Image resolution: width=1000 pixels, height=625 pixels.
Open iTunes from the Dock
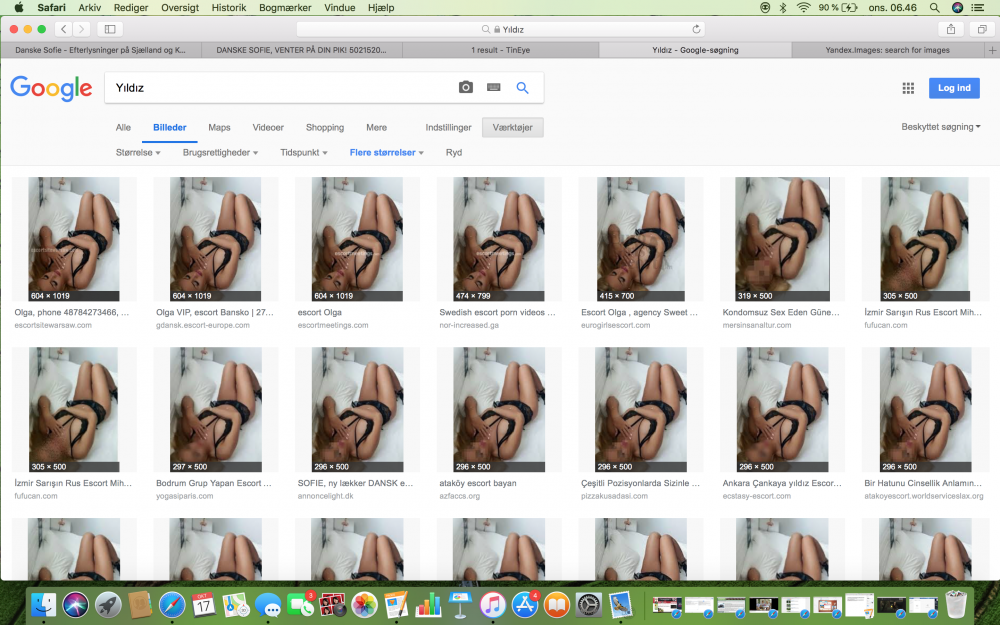(492, 605)
